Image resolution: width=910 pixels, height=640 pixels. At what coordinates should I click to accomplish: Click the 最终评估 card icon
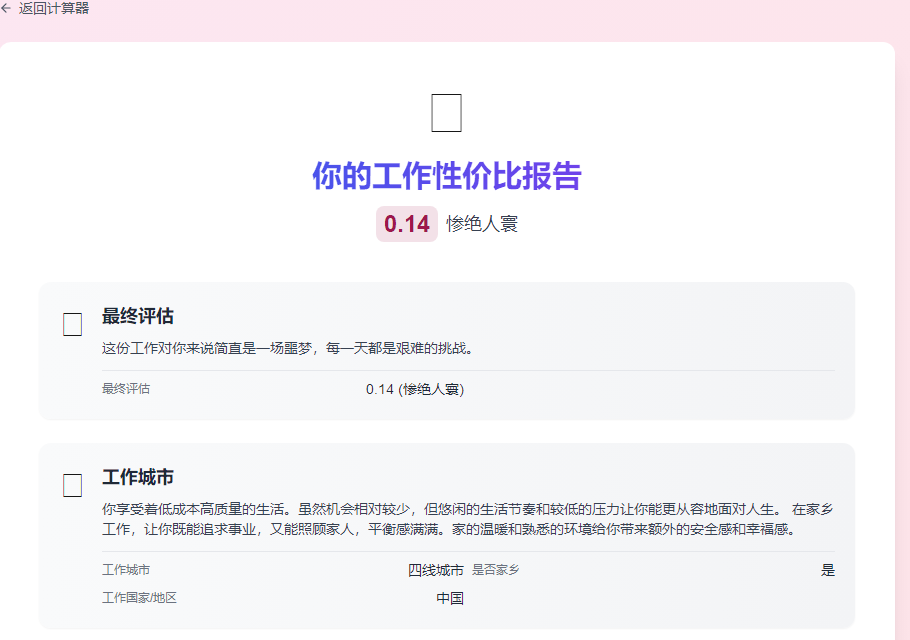[71, 324]
